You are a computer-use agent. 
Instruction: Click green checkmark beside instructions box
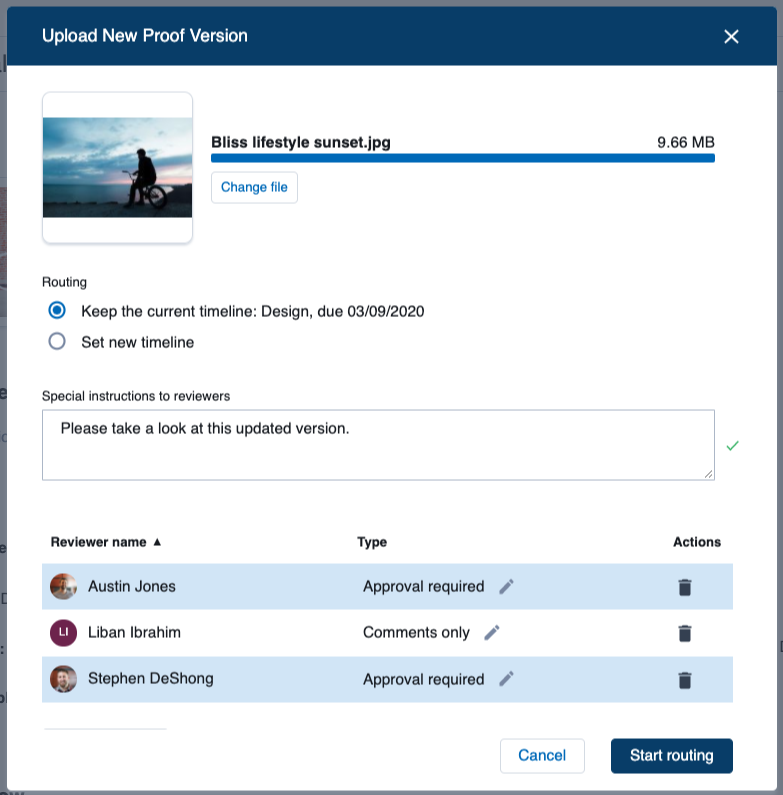point(732,446)
